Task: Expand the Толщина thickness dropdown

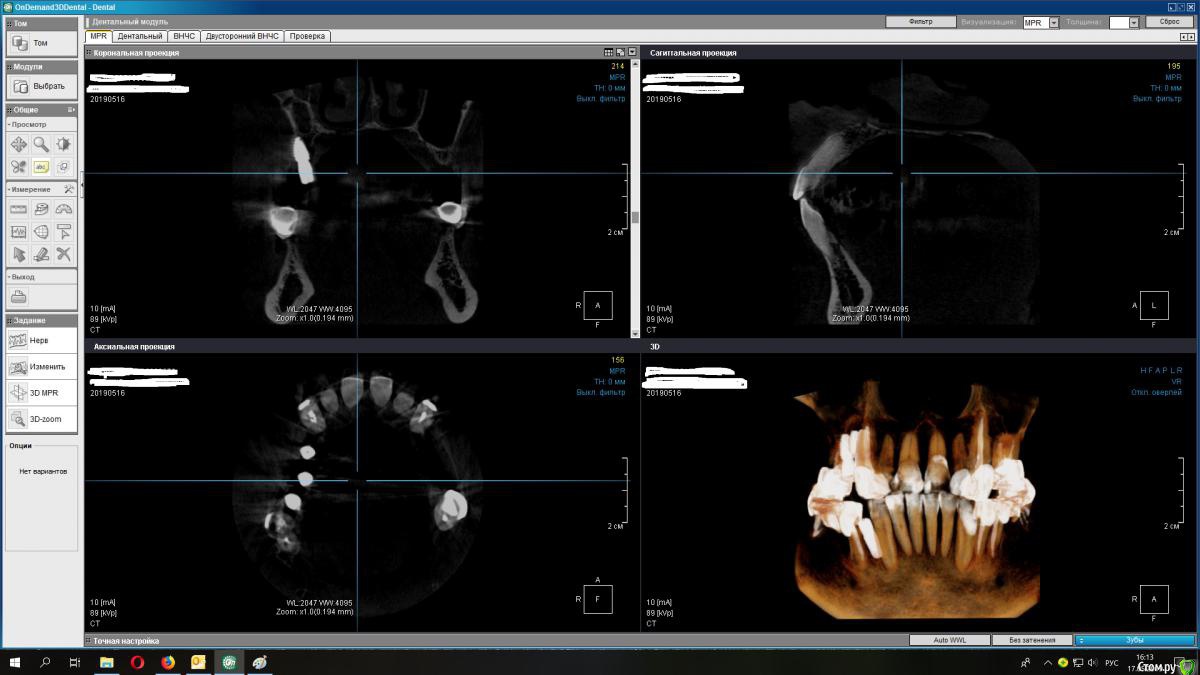Action: tap(1133, 22)
